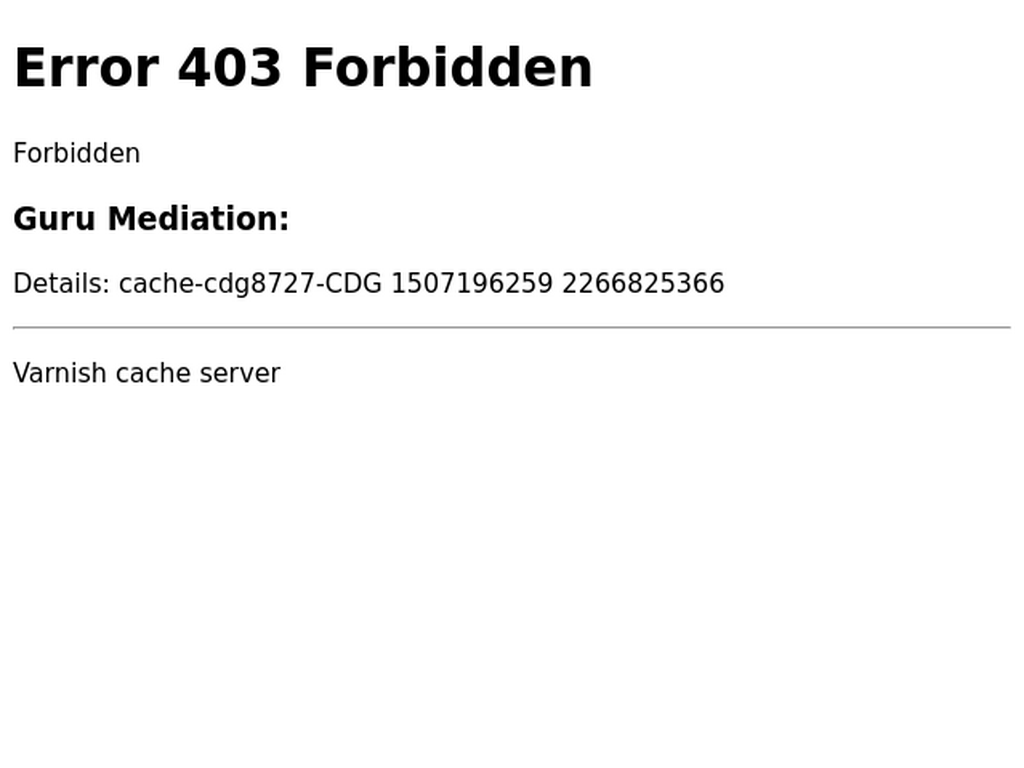The height and width of the screenshot is (768, 1024).
Task: Click the word "Guru" in the subheading
Action: tap(54, 218)
